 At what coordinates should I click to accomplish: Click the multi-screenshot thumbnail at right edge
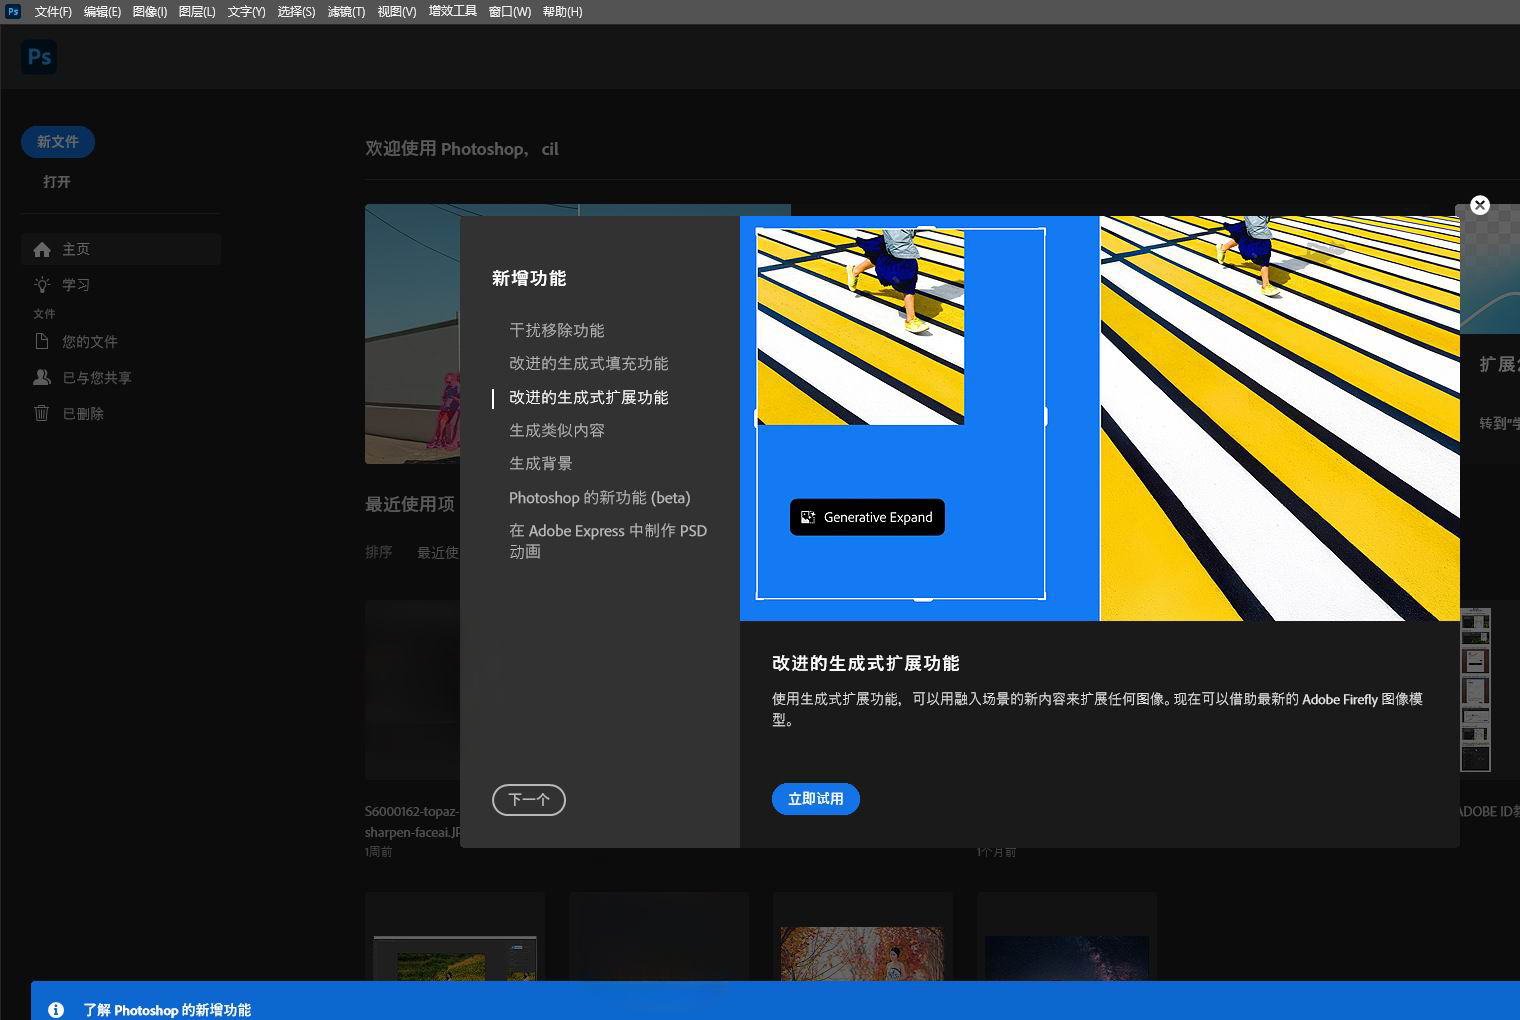1475,690
